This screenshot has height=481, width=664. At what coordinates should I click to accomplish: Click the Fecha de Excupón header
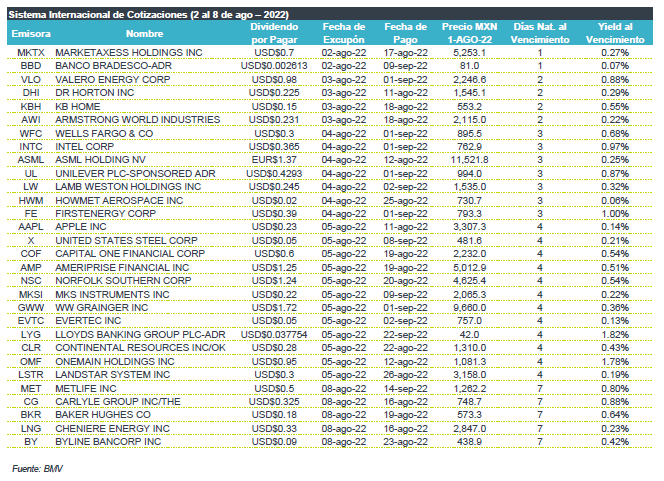[x=344, y=33]
